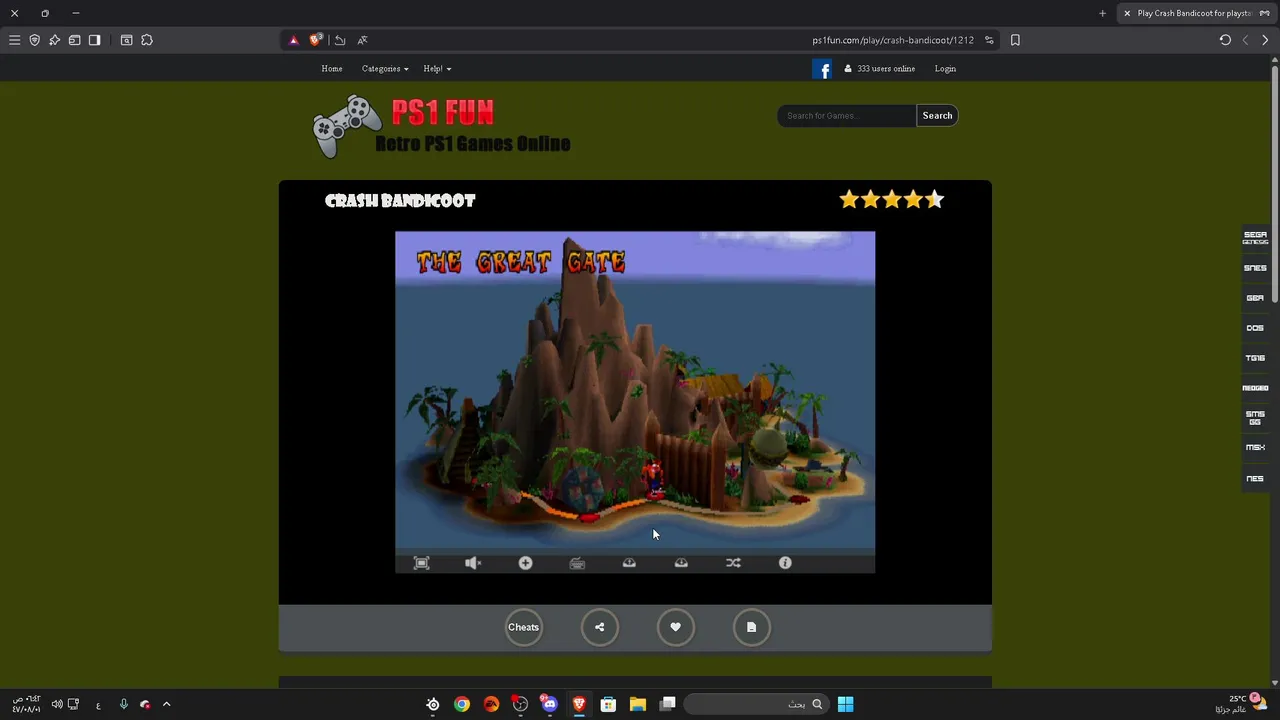Unmute the emulator sound

point(473,563)
